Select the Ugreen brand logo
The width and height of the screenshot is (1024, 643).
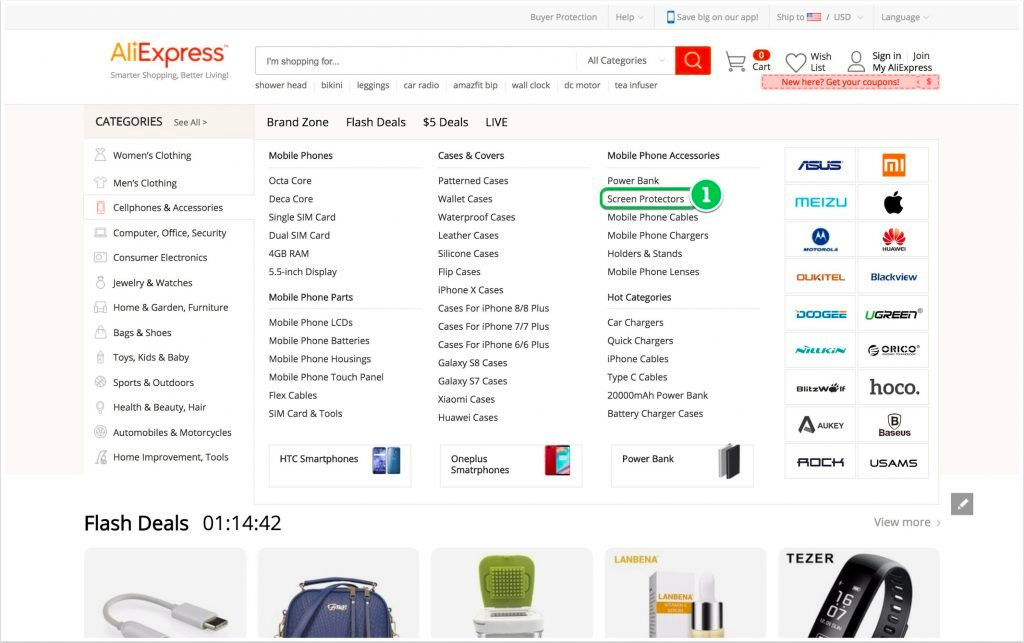click(x=893, y=314)
